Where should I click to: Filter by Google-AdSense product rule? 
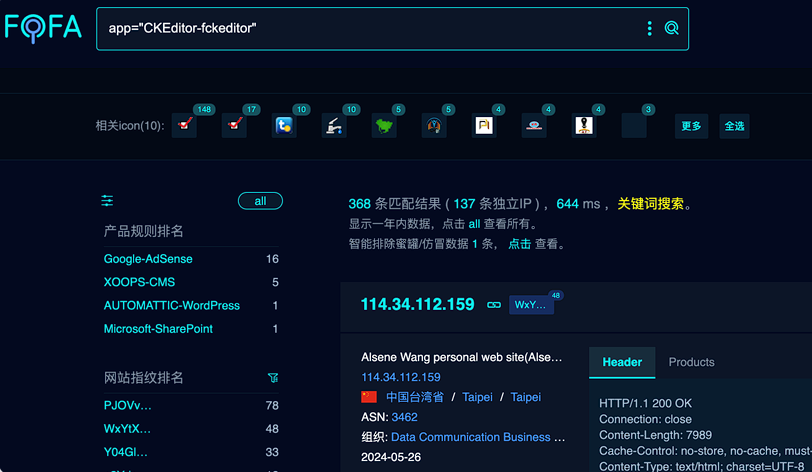(148, 259)
